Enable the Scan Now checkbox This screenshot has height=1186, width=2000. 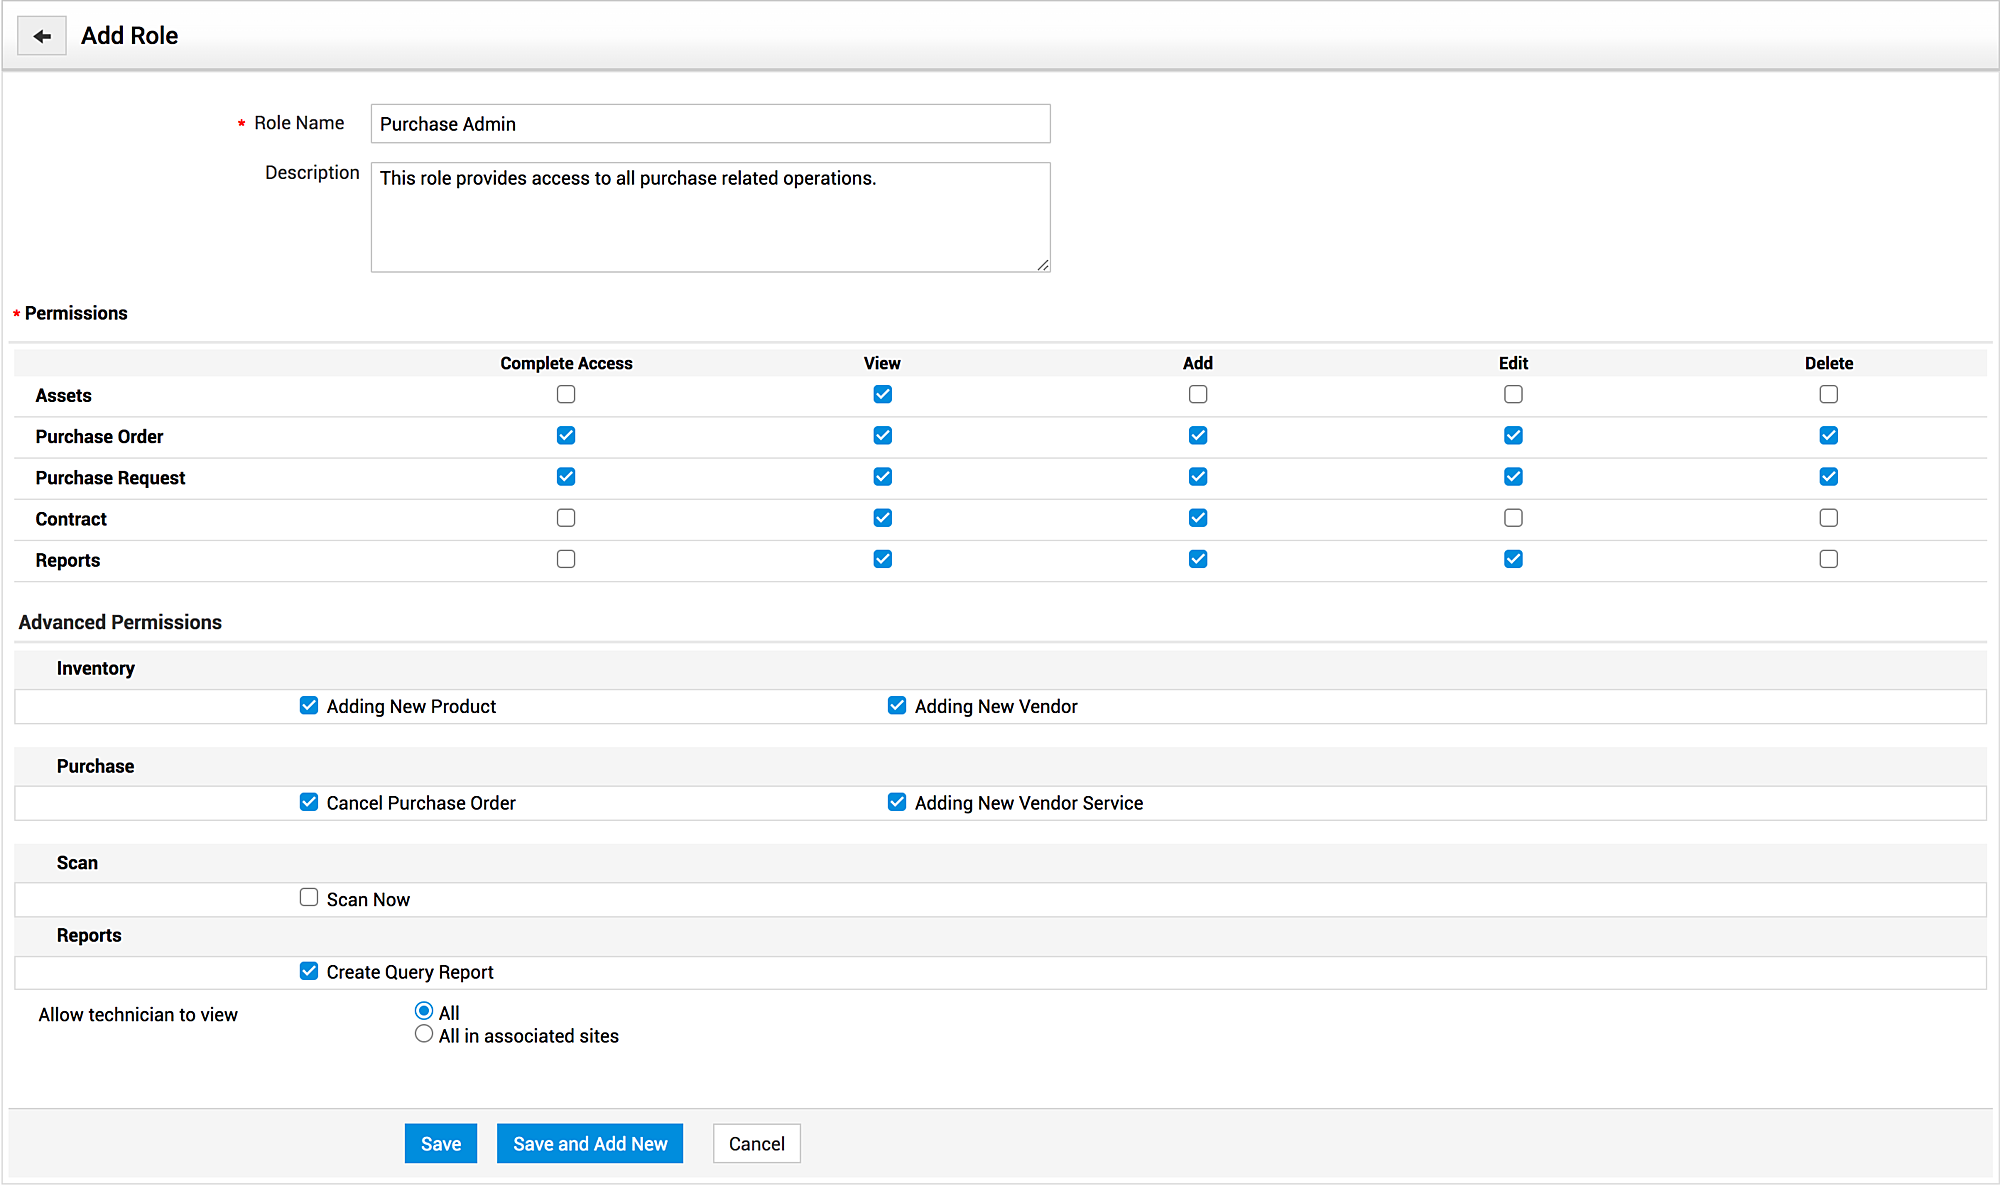309,898
